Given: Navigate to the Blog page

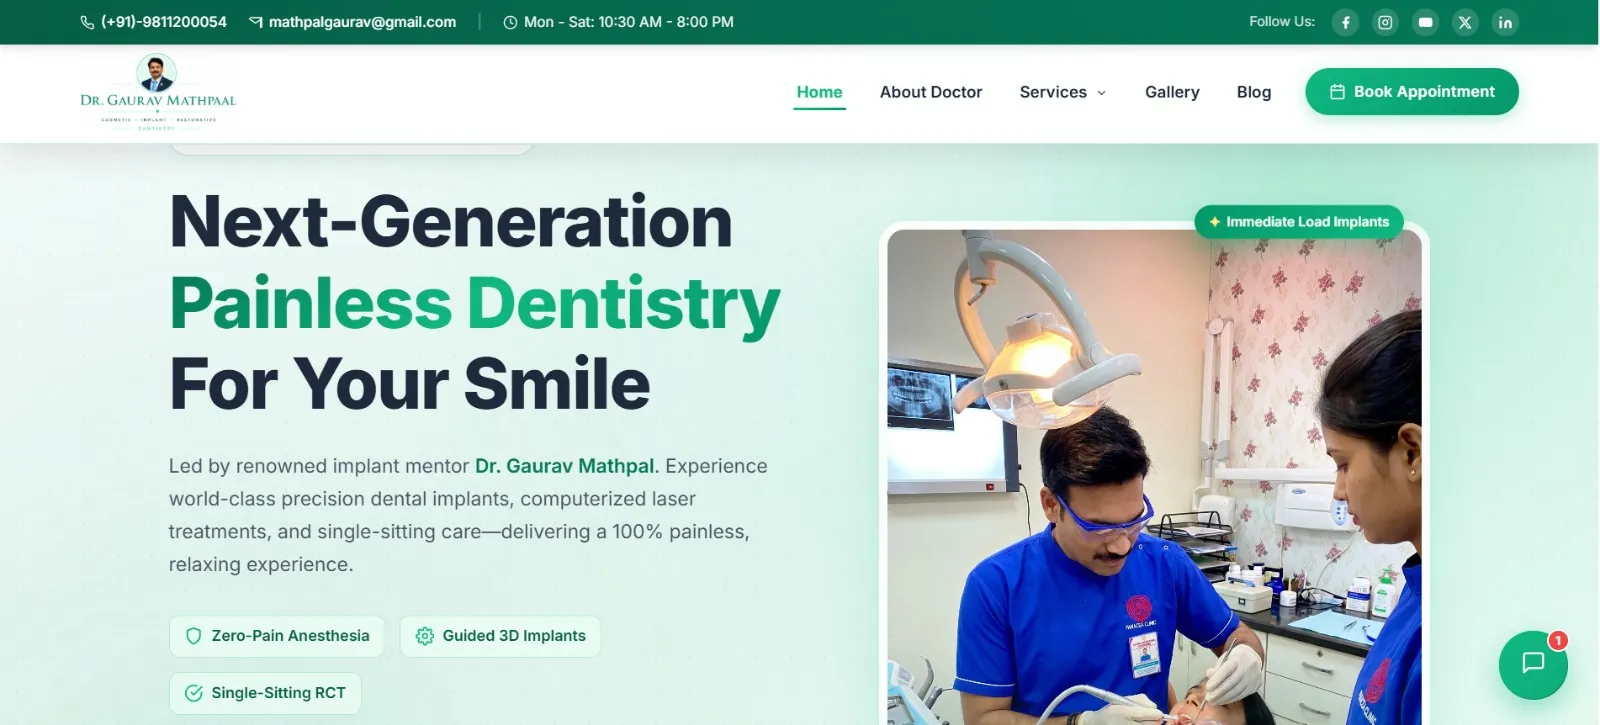Looking at the screenshot, I should click(x=1254, y=92).
